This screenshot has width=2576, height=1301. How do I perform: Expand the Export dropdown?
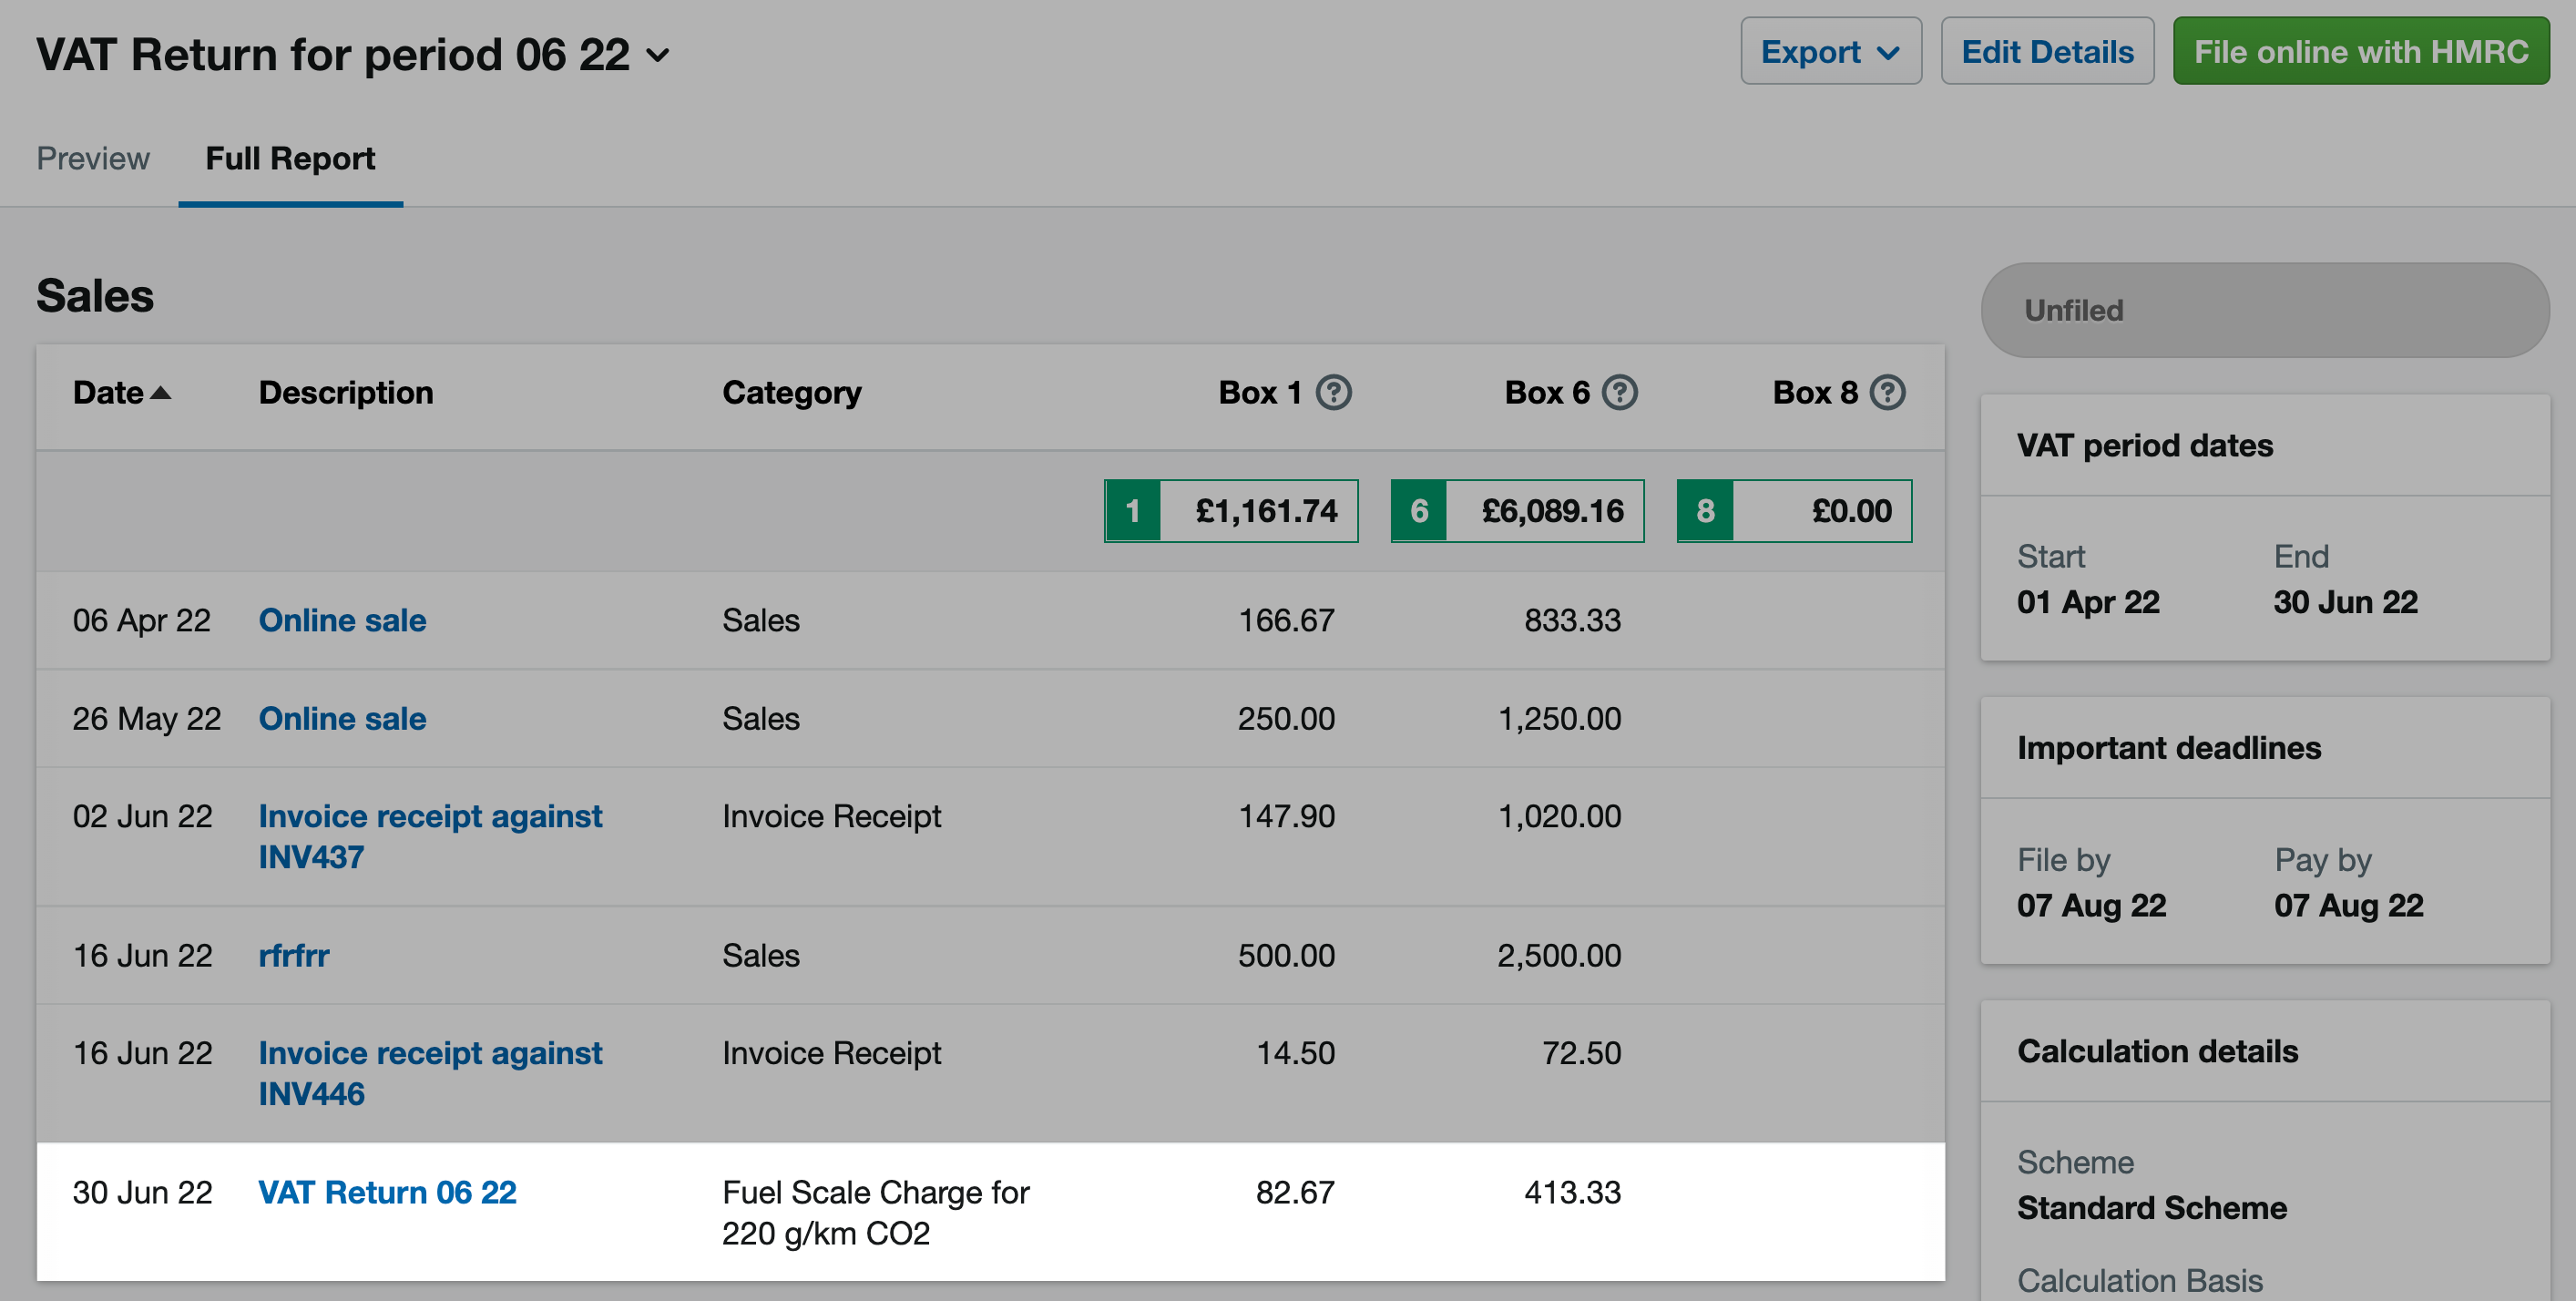click(x=1830, y=51)
